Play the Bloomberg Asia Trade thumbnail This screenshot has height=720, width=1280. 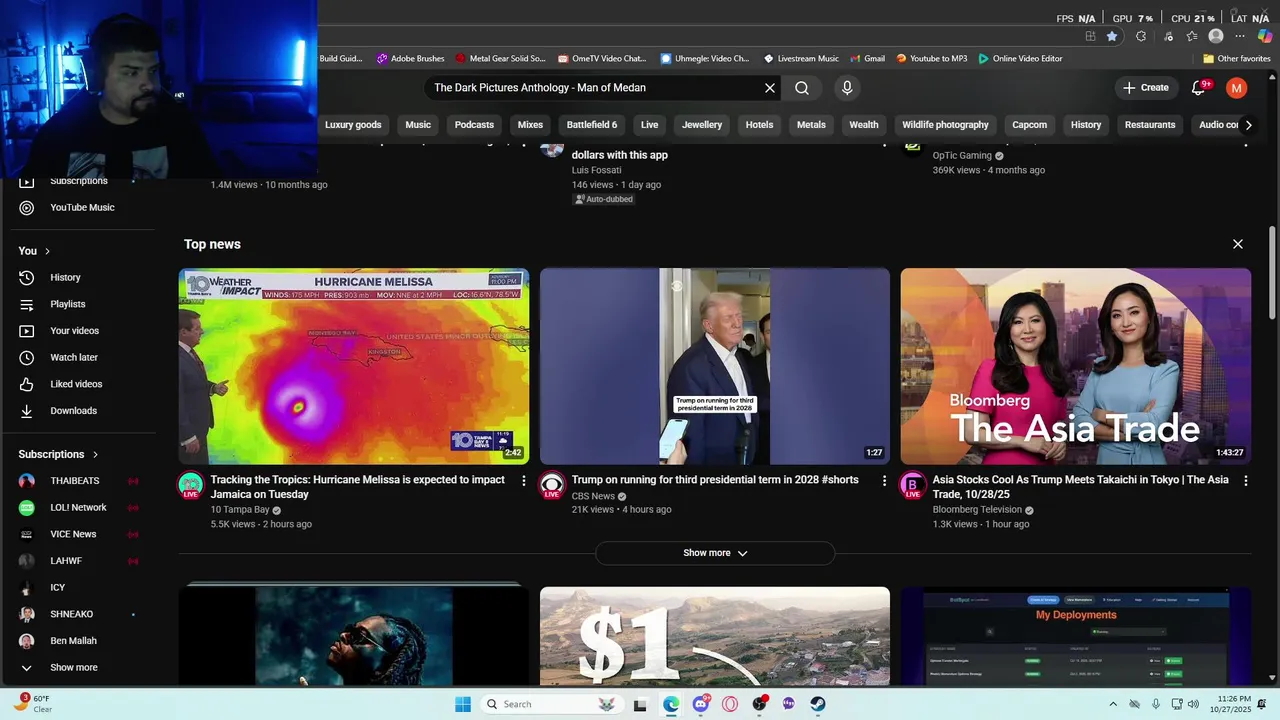pos(1076,366)
